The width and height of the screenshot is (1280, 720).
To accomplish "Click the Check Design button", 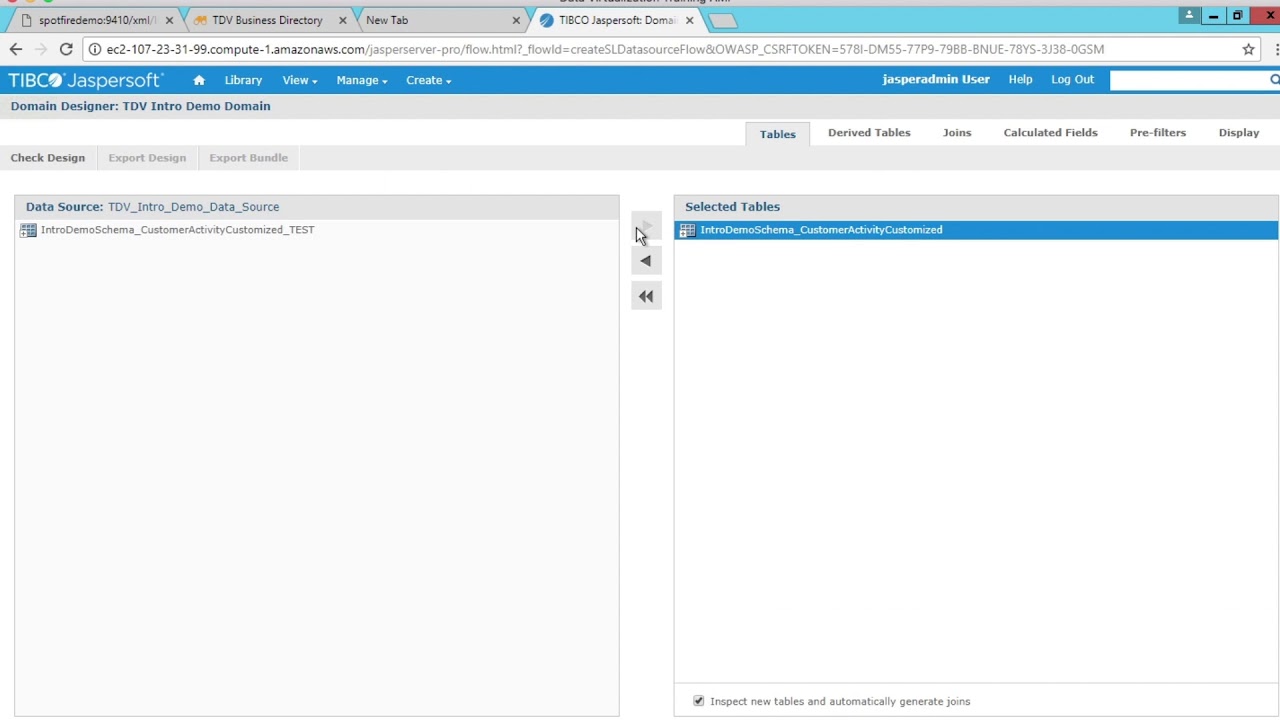I will tap(48, 158).
